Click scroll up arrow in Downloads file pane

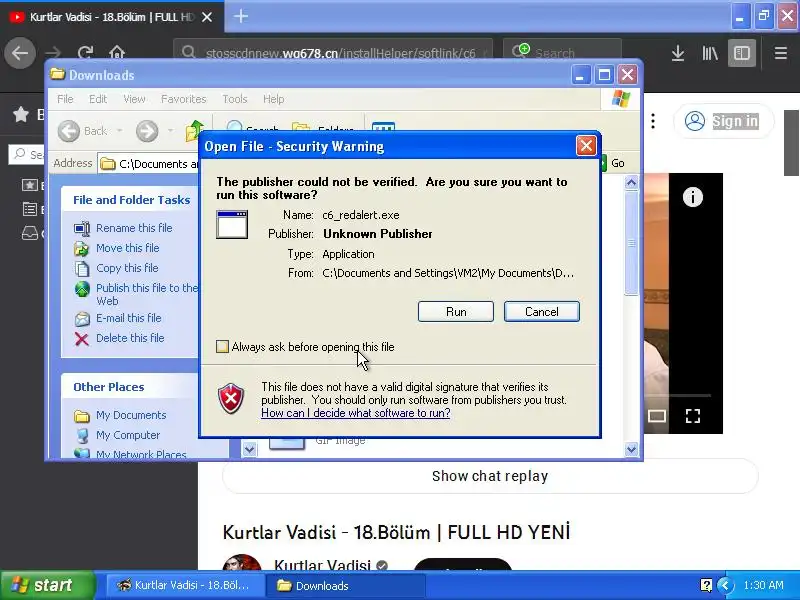631,182
